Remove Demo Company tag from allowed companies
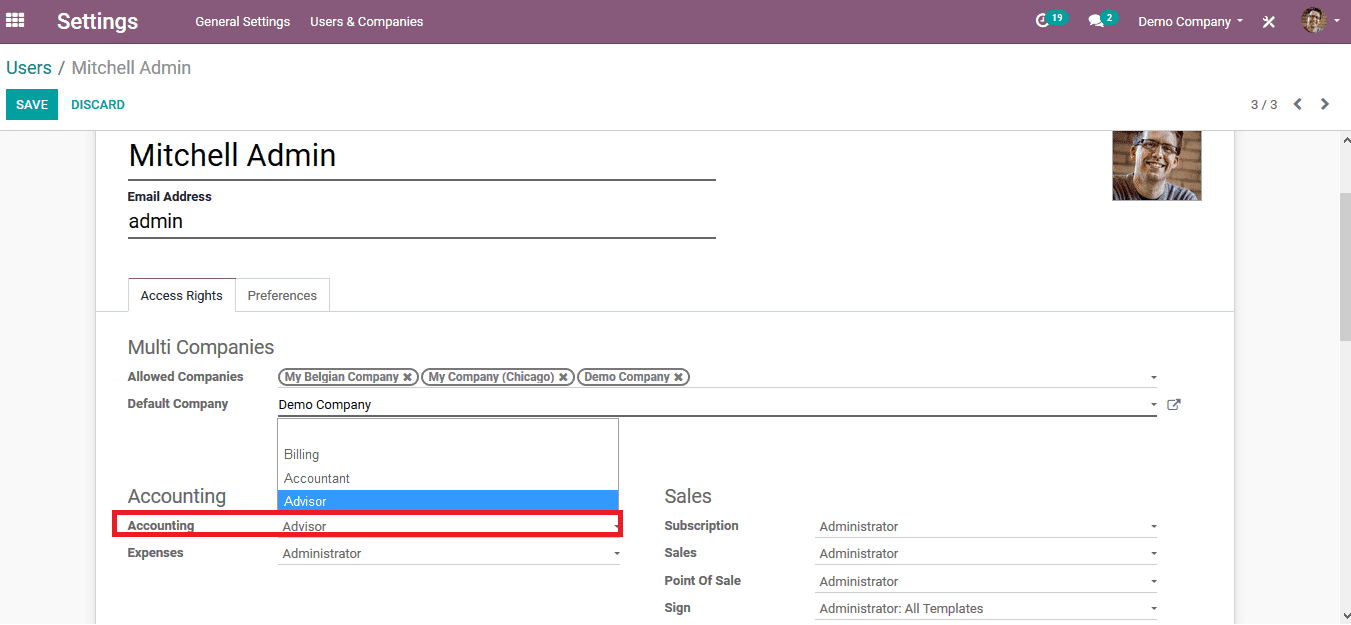This screenshot has width=1351, height=625. 678,377
